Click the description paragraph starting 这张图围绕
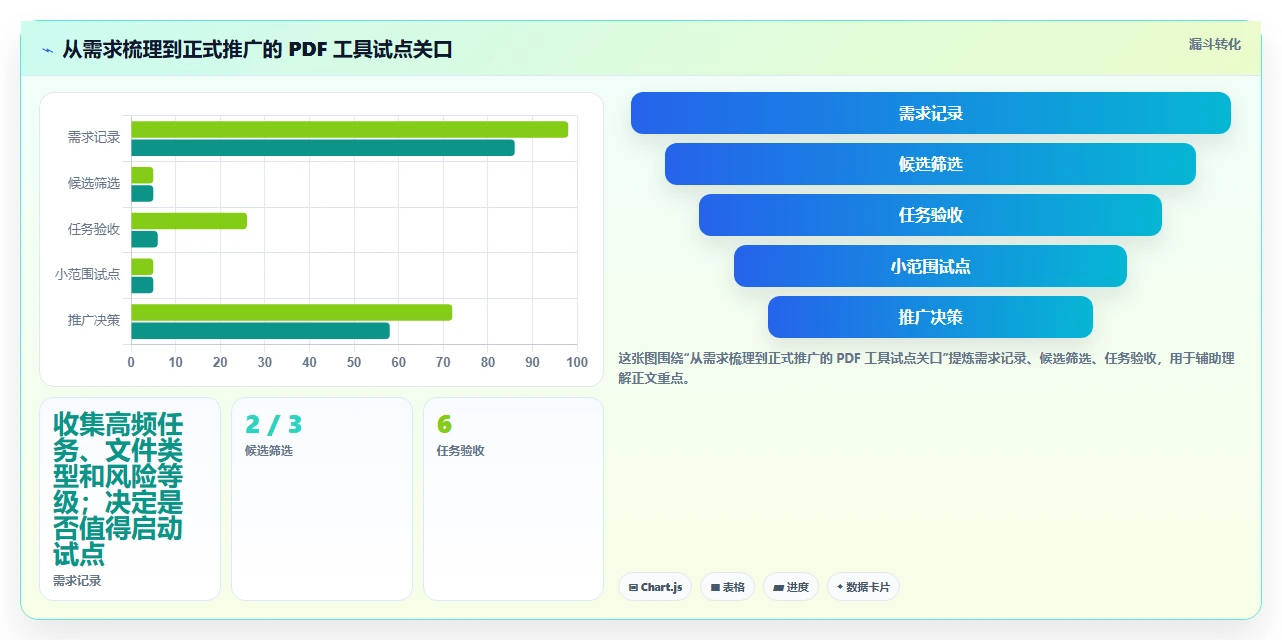The width and height of the screenshot is (1282, 640). 927,368
